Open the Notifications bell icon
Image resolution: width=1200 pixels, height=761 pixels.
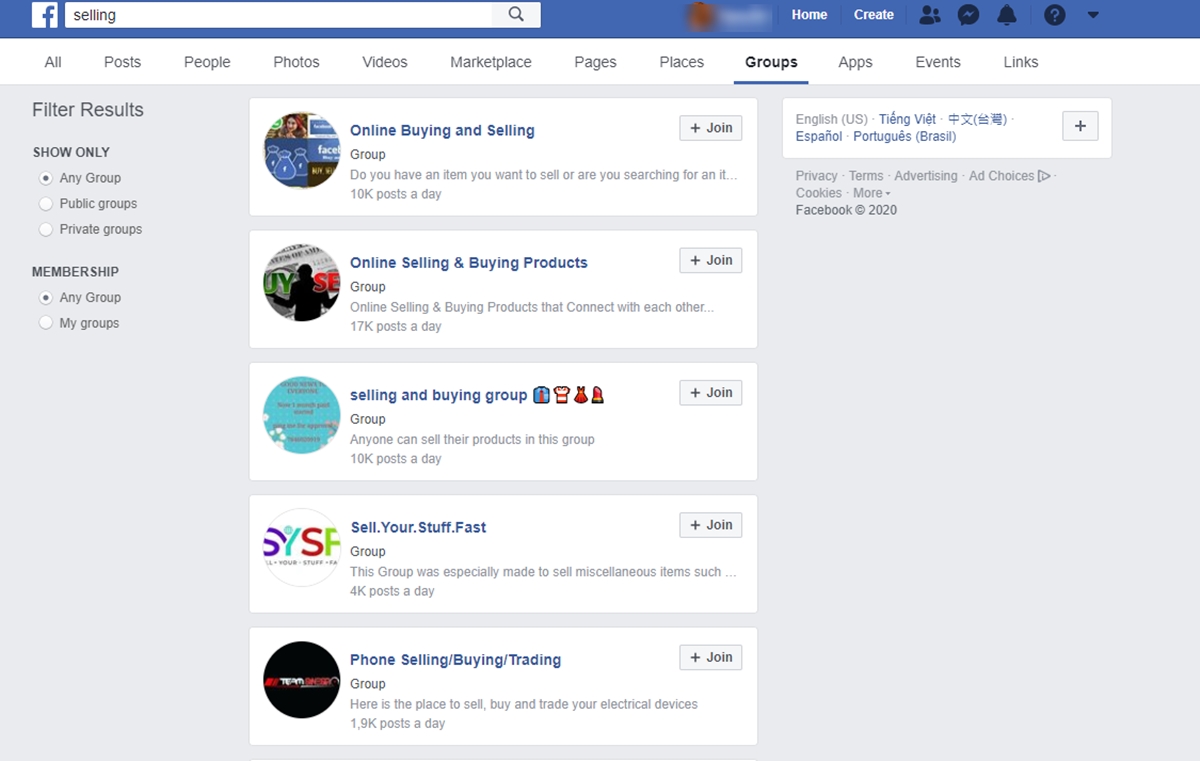click(1007, 15)
